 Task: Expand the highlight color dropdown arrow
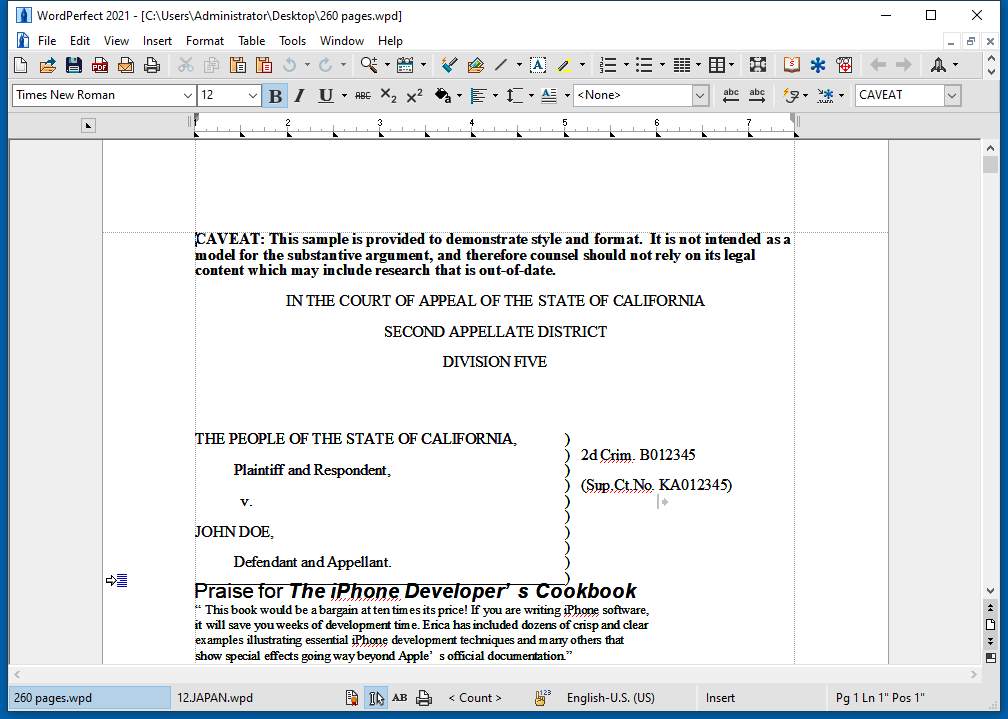(x=582, y=65)
